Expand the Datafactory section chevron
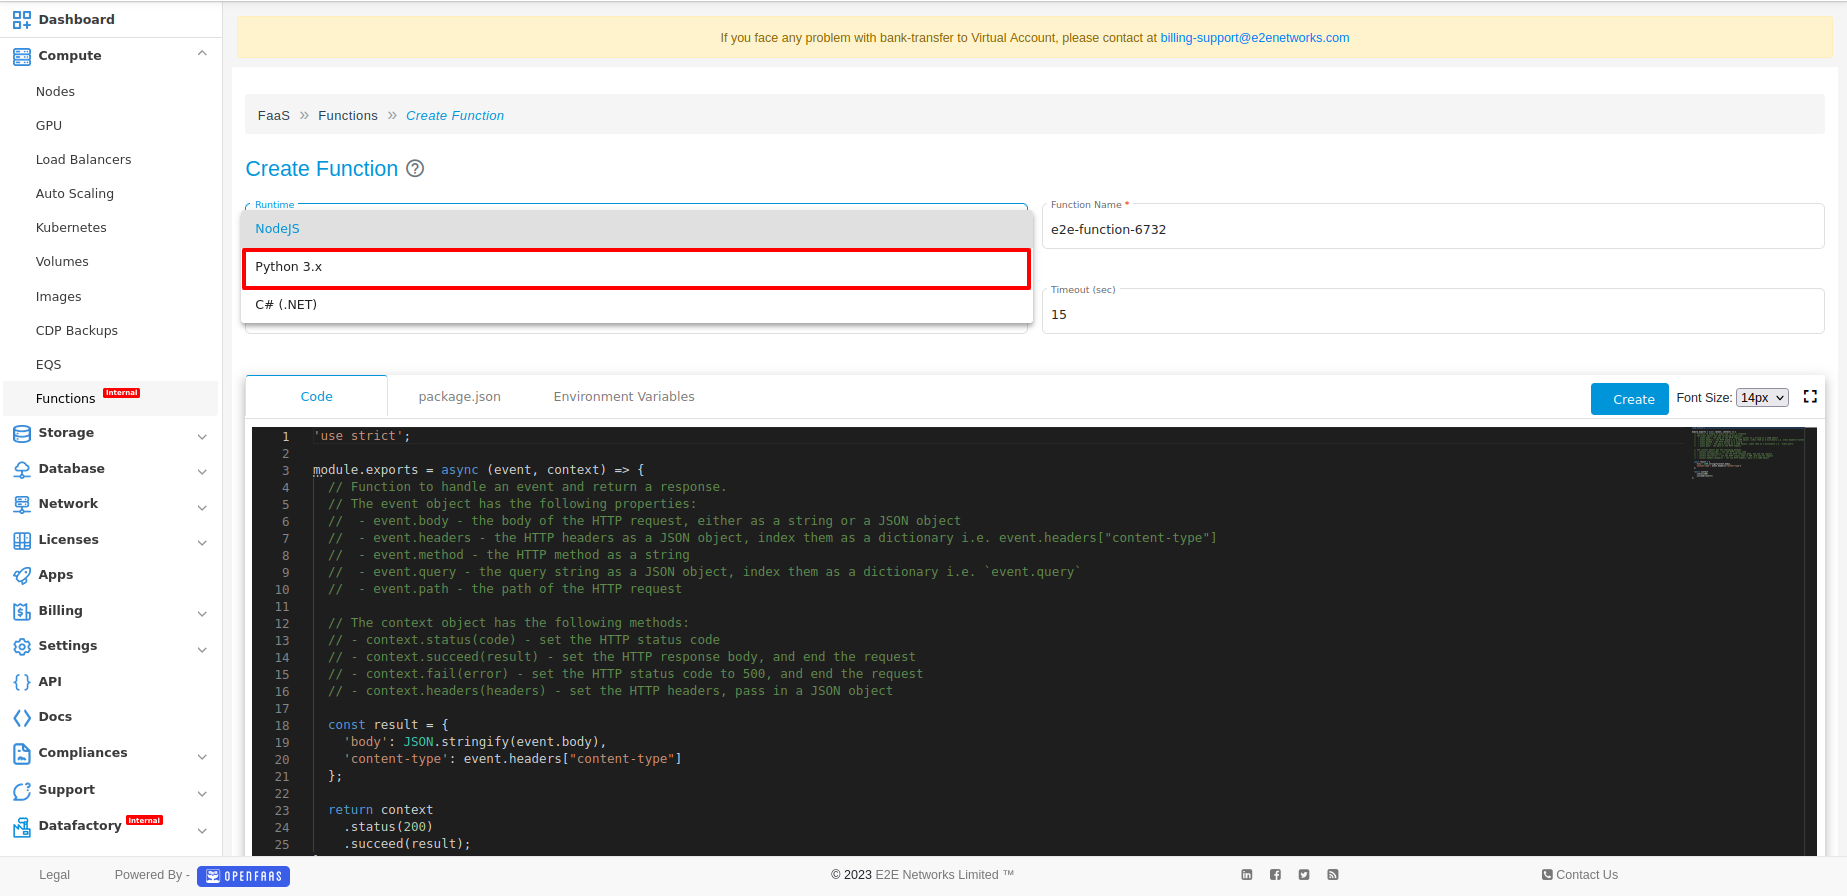 pos(202,830)
